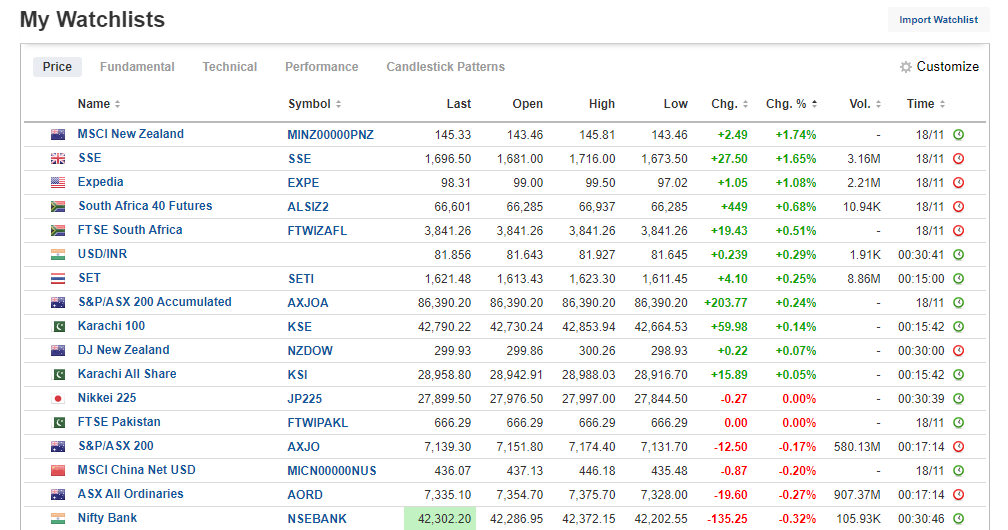Click green clock icon in Karachi All Share row
The height and width of the screenshot is (530, 1008).
pyautogui.click(x=958, y=374)
